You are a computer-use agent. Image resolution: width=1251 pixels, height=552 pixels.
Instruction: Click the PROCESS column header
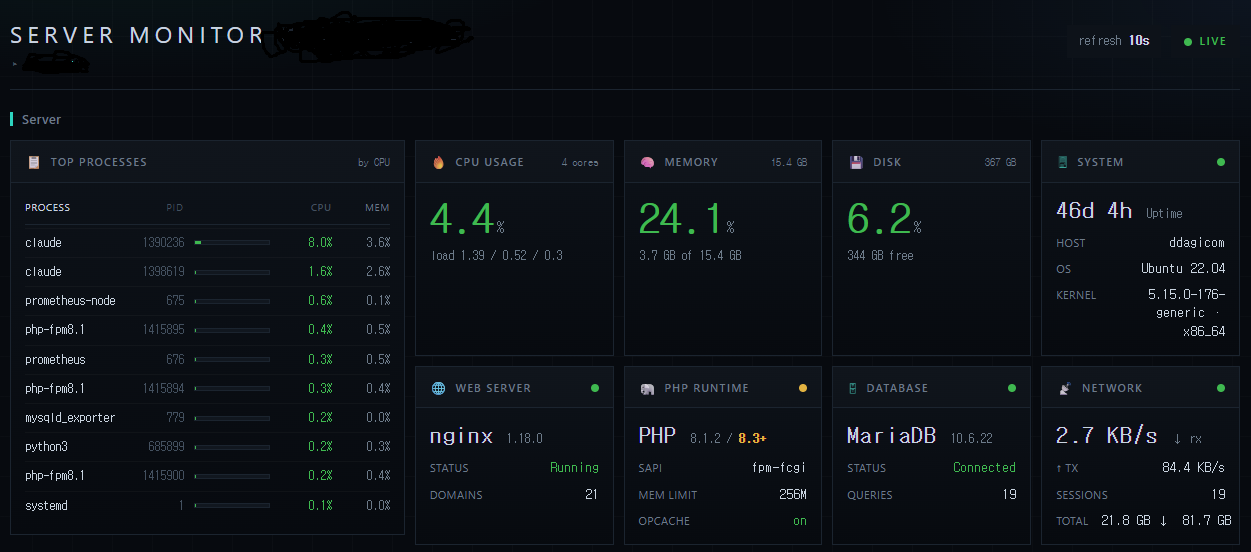pos(48,208)
